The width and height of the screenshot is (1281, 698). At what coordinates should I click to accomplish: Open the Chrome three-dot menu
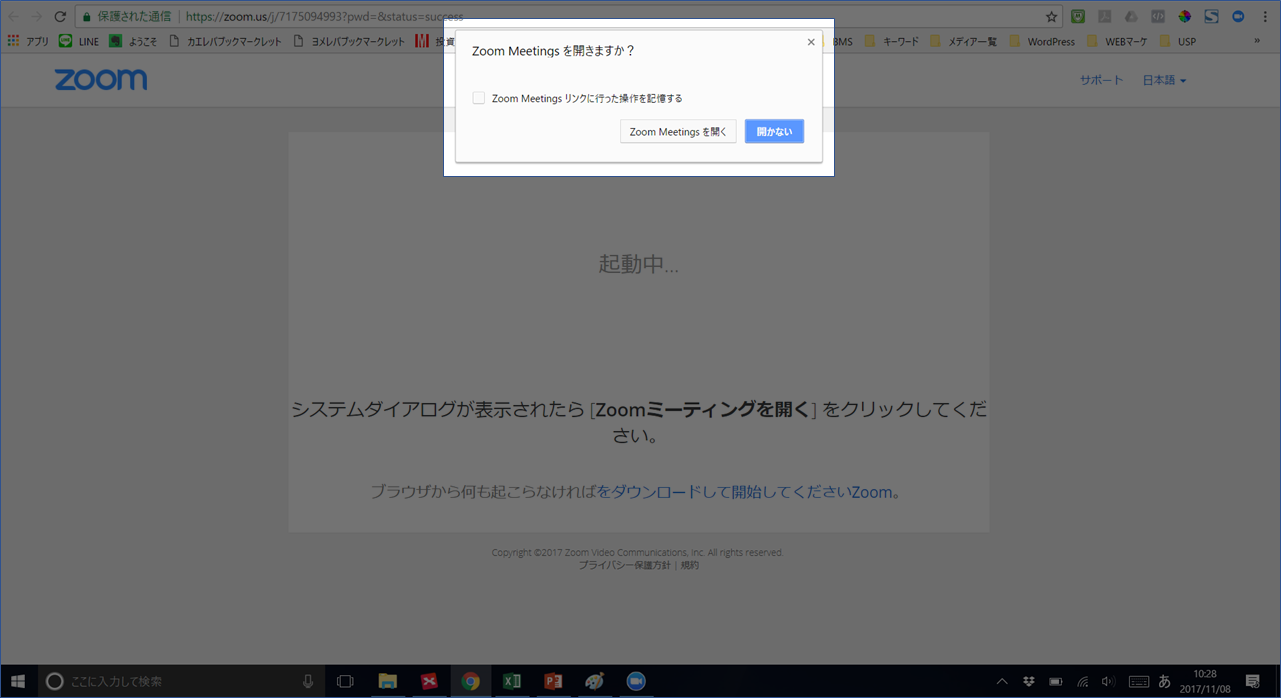[1265, 16]
